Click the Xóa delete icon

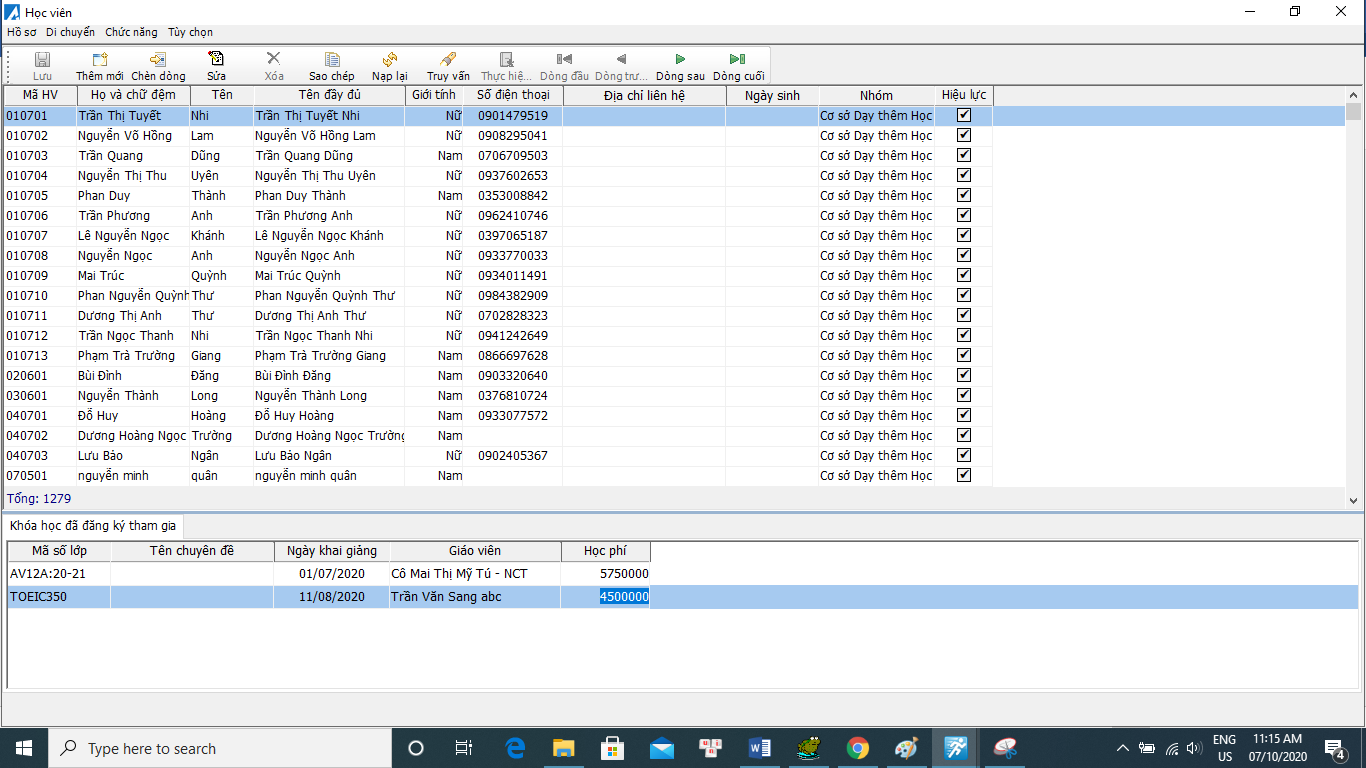(x=274, y=59)
